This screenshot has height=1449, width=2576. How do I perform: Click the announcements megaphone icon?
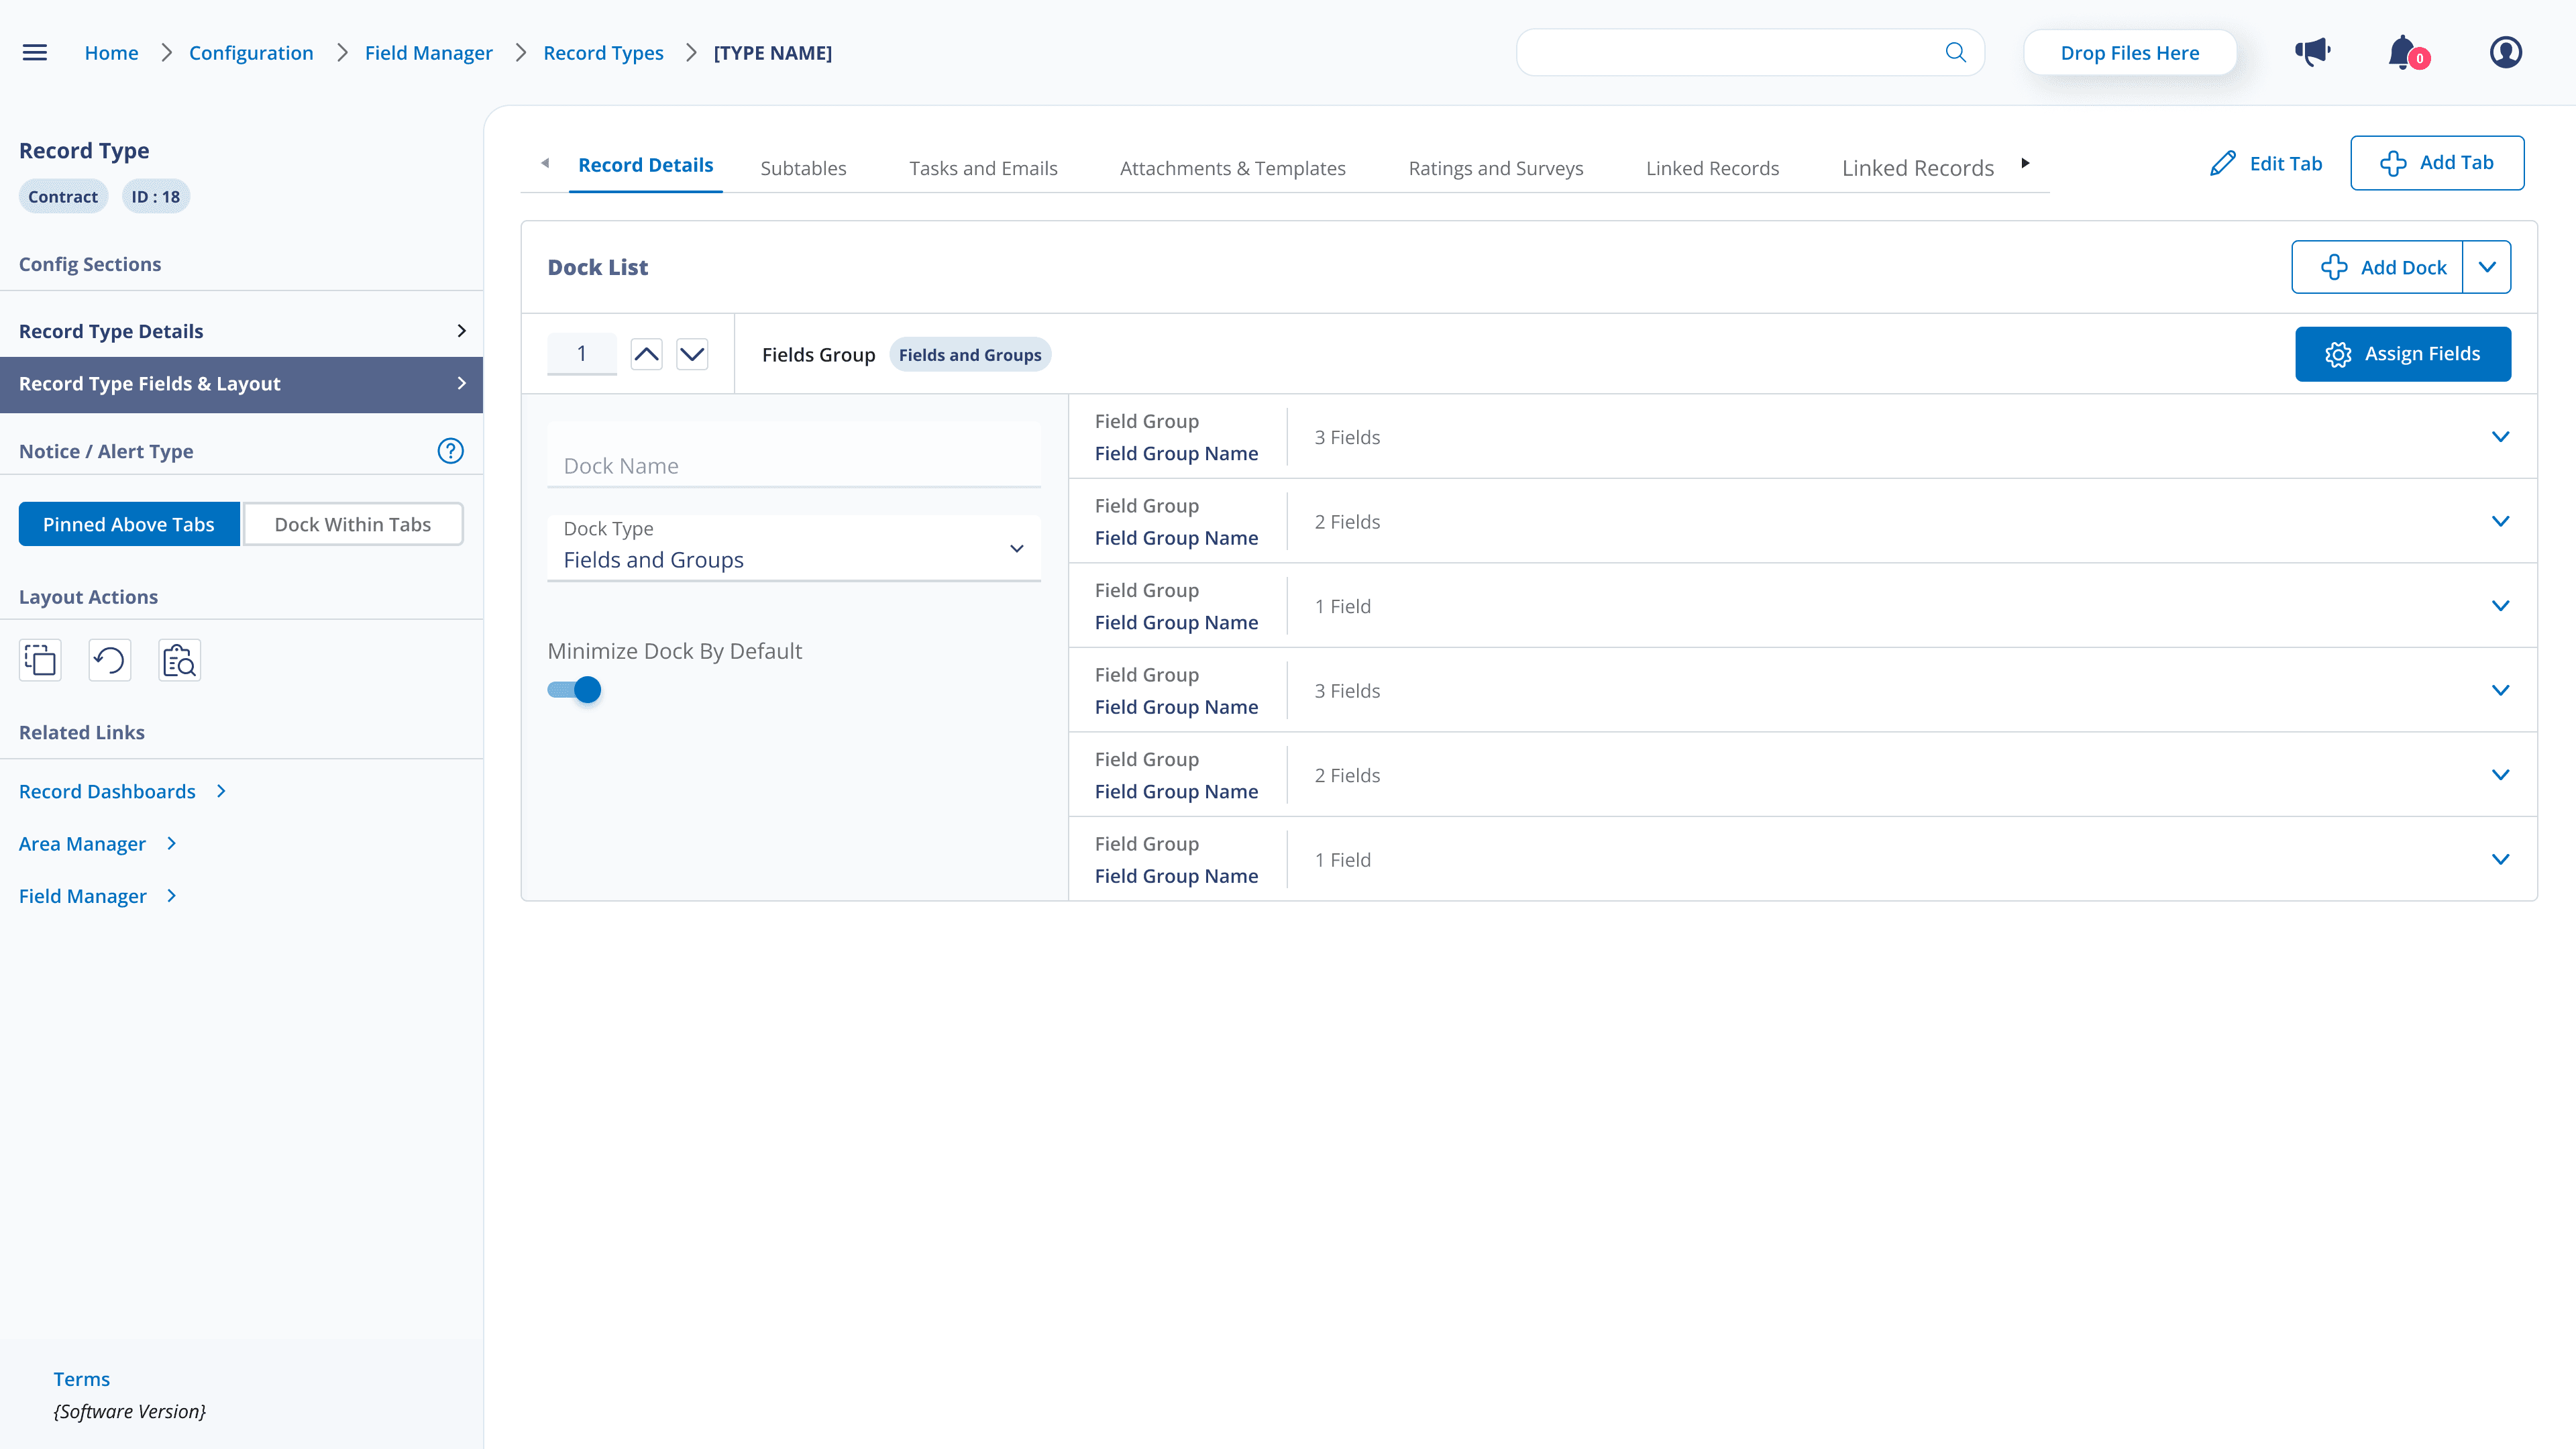coord(2312,52)
